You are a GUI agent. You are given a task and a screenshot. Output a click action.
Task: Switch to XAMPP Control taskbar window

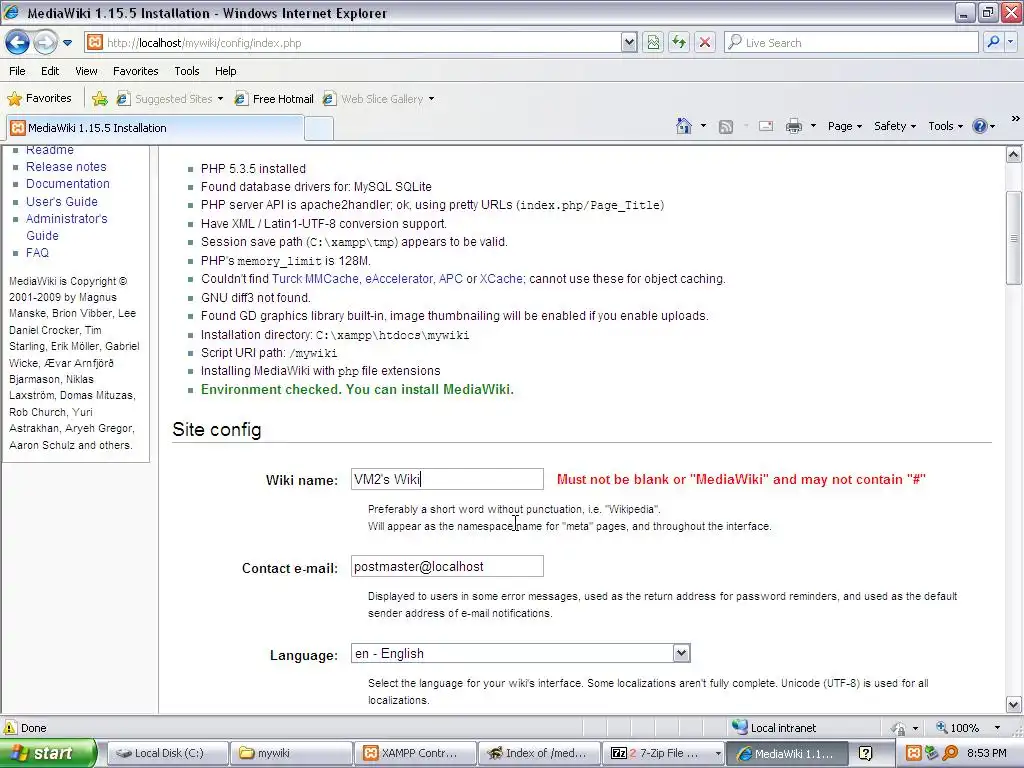415,753
